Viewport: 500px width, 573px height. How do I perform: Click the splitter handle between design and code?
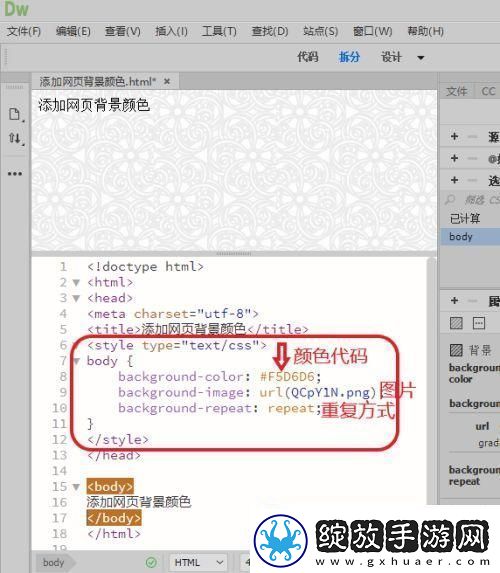[x=234, y=253]
